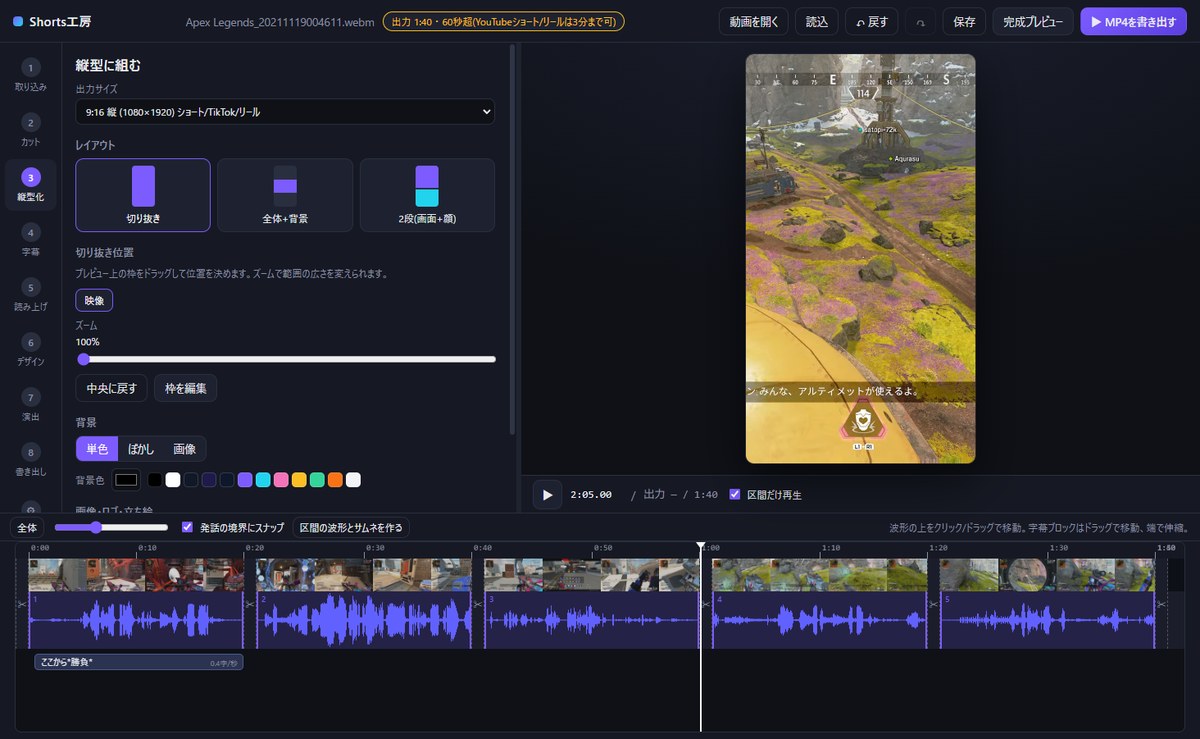Pick the pink background swatch
Screen dimensions: 1200x739
click(x=281, y=480)
